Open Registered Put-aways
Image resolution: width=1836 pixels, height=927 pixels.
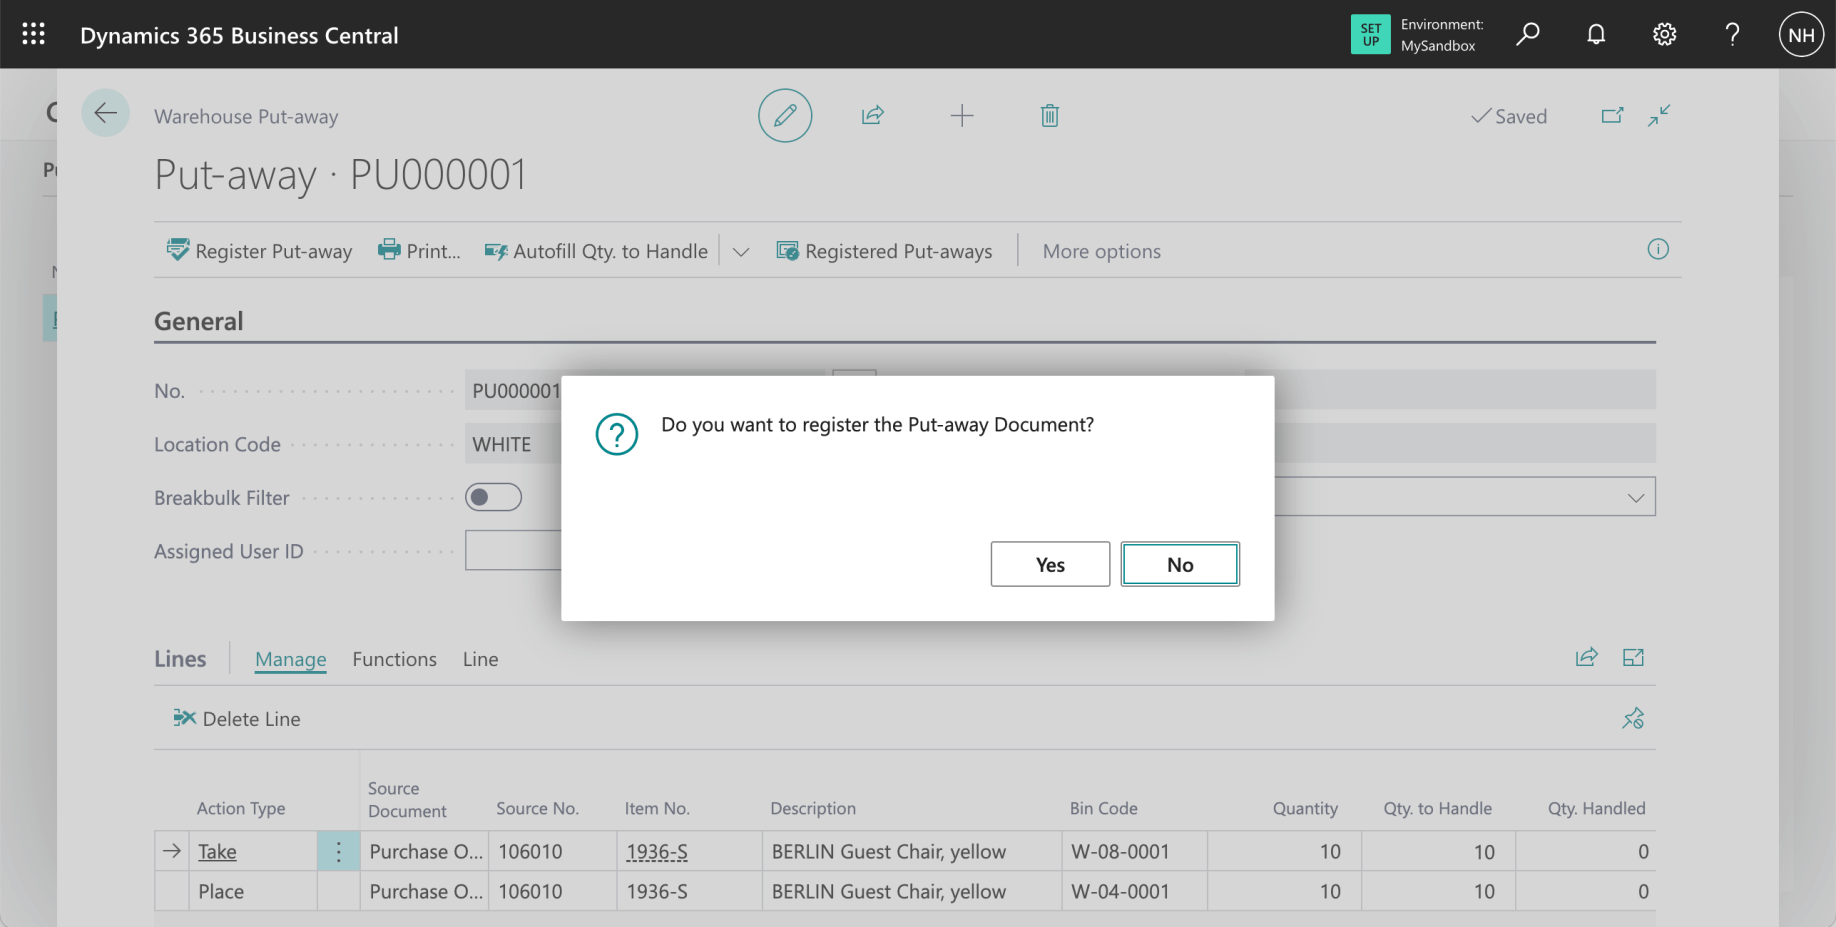coord(884,251)
